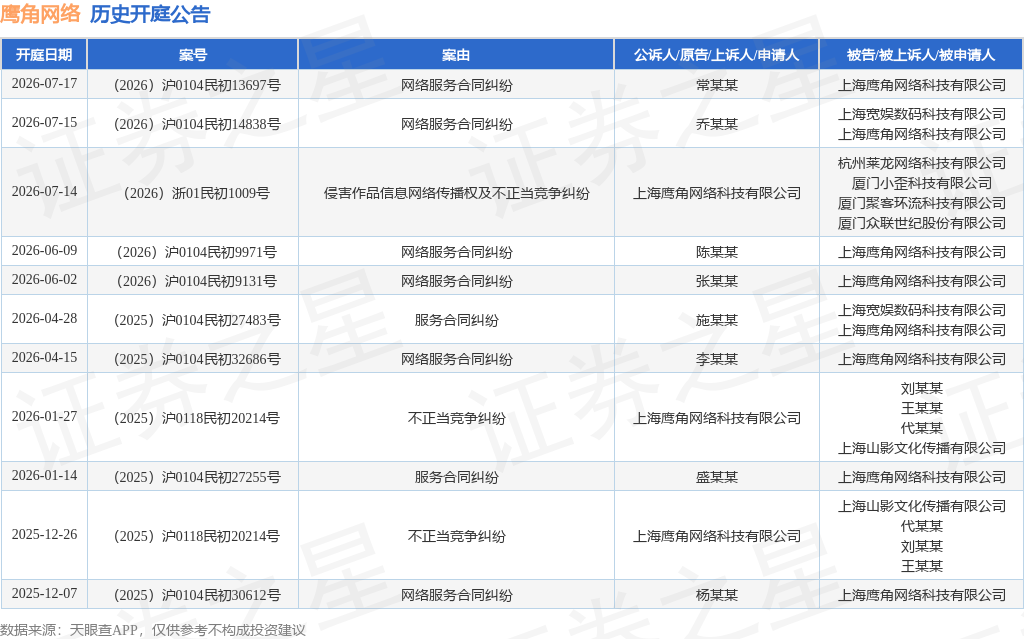Select defendant 杭州莱龙网络科技有限公司
The width and height of the screenshot is (1024, 639).
tap(921, 163)
